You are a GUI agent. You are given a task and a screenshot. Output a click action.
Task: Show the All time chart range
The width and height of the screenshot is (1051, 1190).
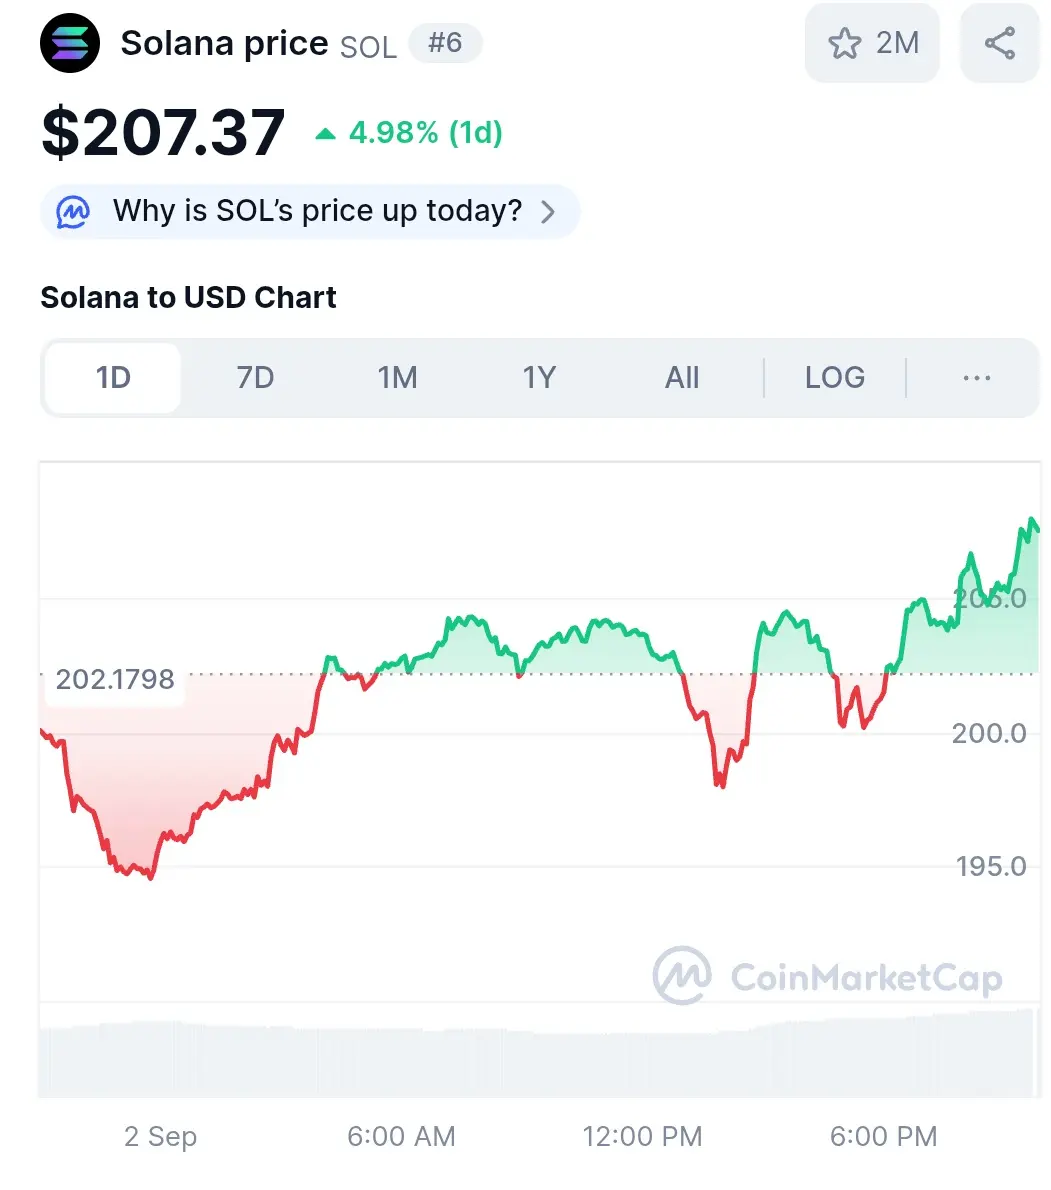[x=682, y=378]
